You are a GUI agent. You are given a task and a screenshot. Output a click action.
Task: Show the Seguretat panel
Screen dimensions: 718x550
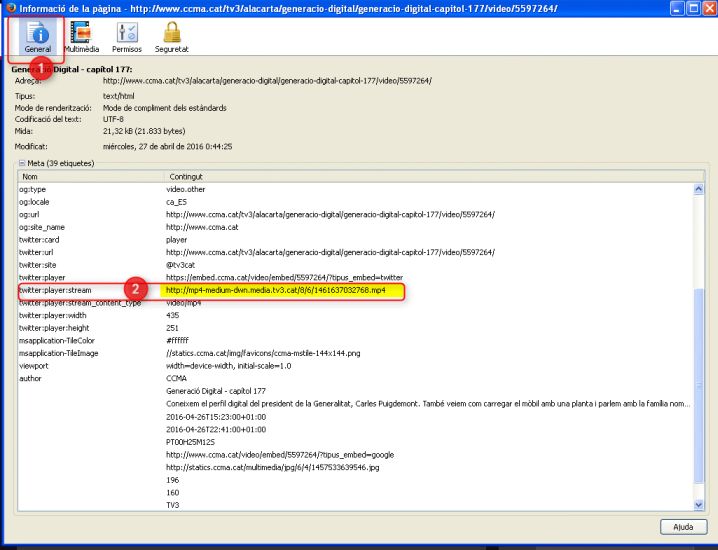click(171, 36)
